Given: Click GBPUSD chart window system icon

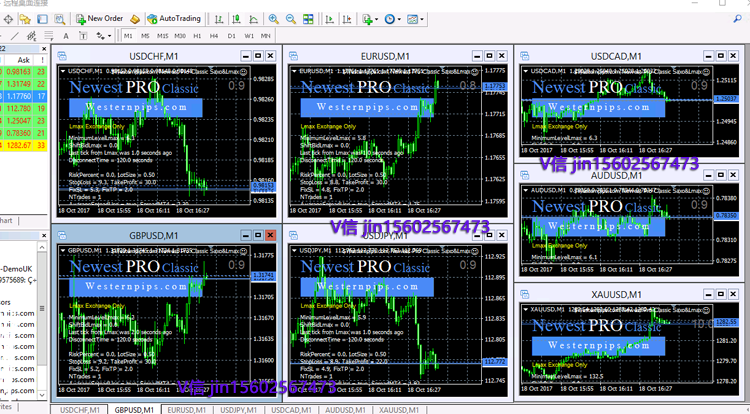Looking at the screenshot, I should [62, 235].
